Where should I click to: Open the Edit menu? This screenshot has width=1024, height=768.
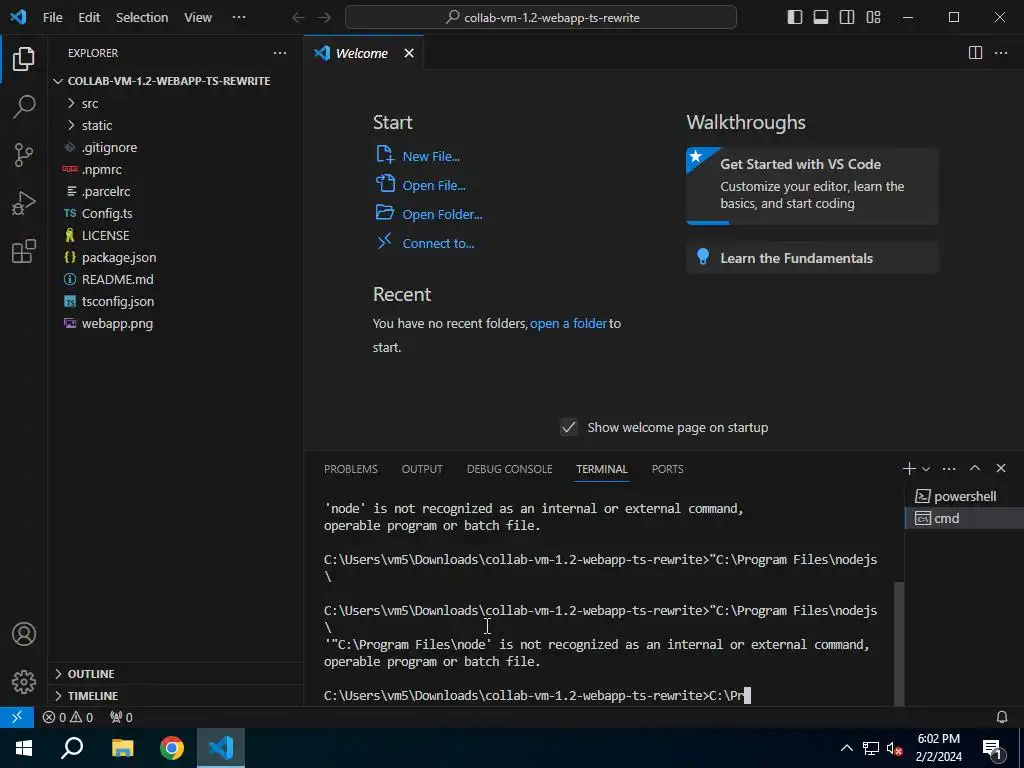coord(89,18)
